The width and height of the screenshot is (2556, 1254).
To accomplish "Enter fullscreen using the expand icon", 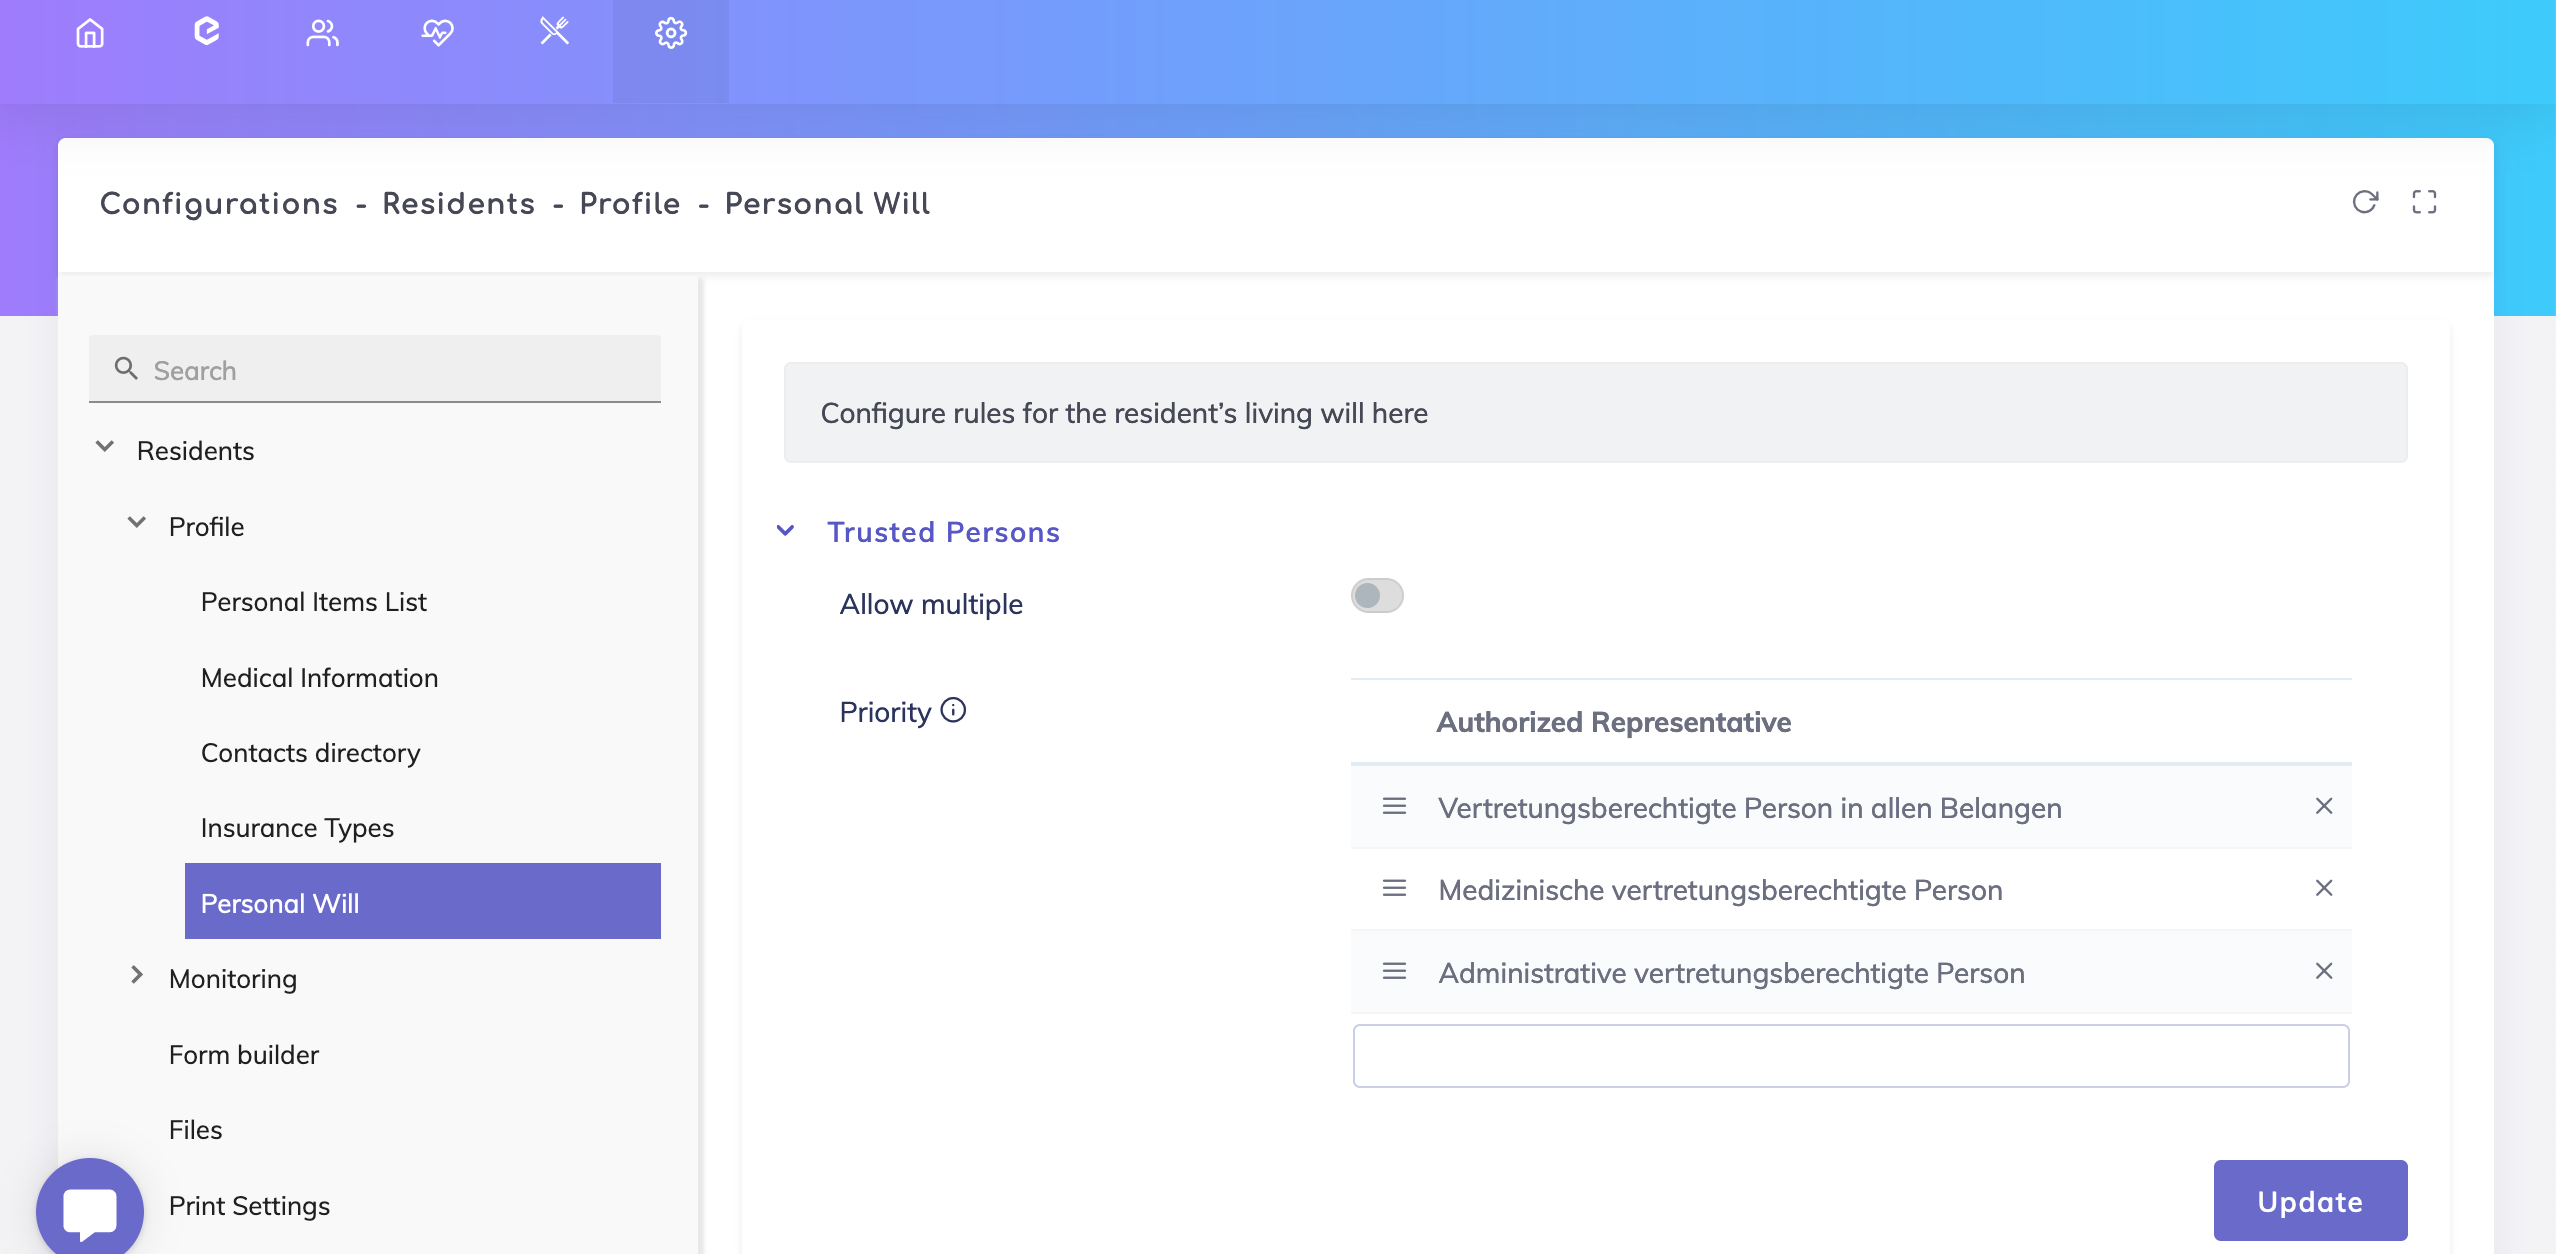I will [2424, 202].
